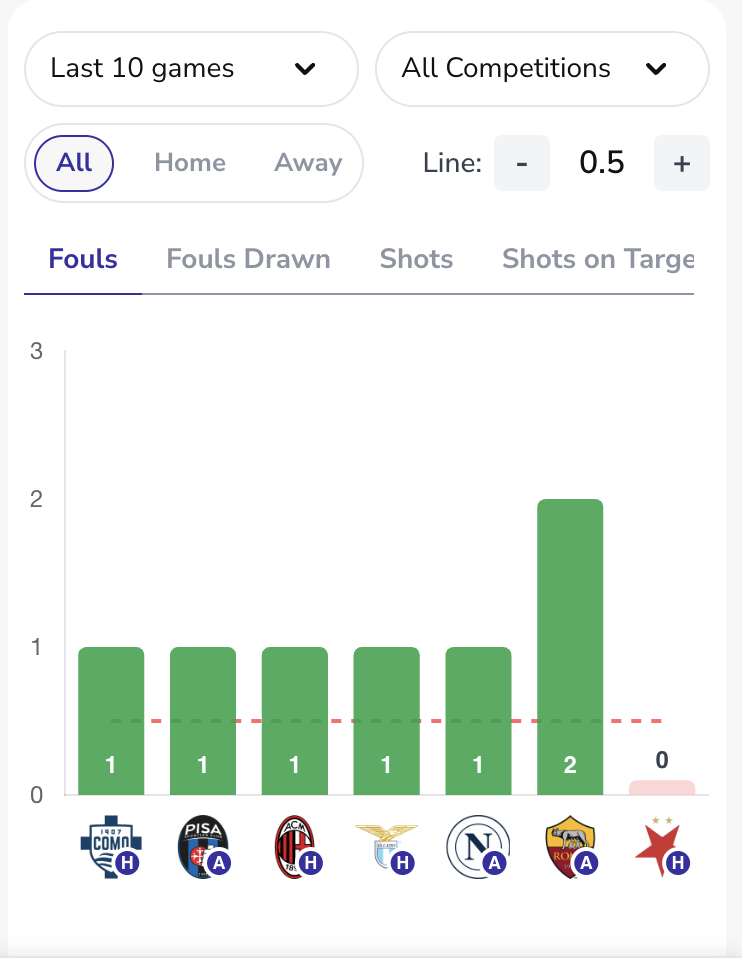Filter to Home games only
The height and width of the screenshot is (958, 742).
tap(190, 163)
